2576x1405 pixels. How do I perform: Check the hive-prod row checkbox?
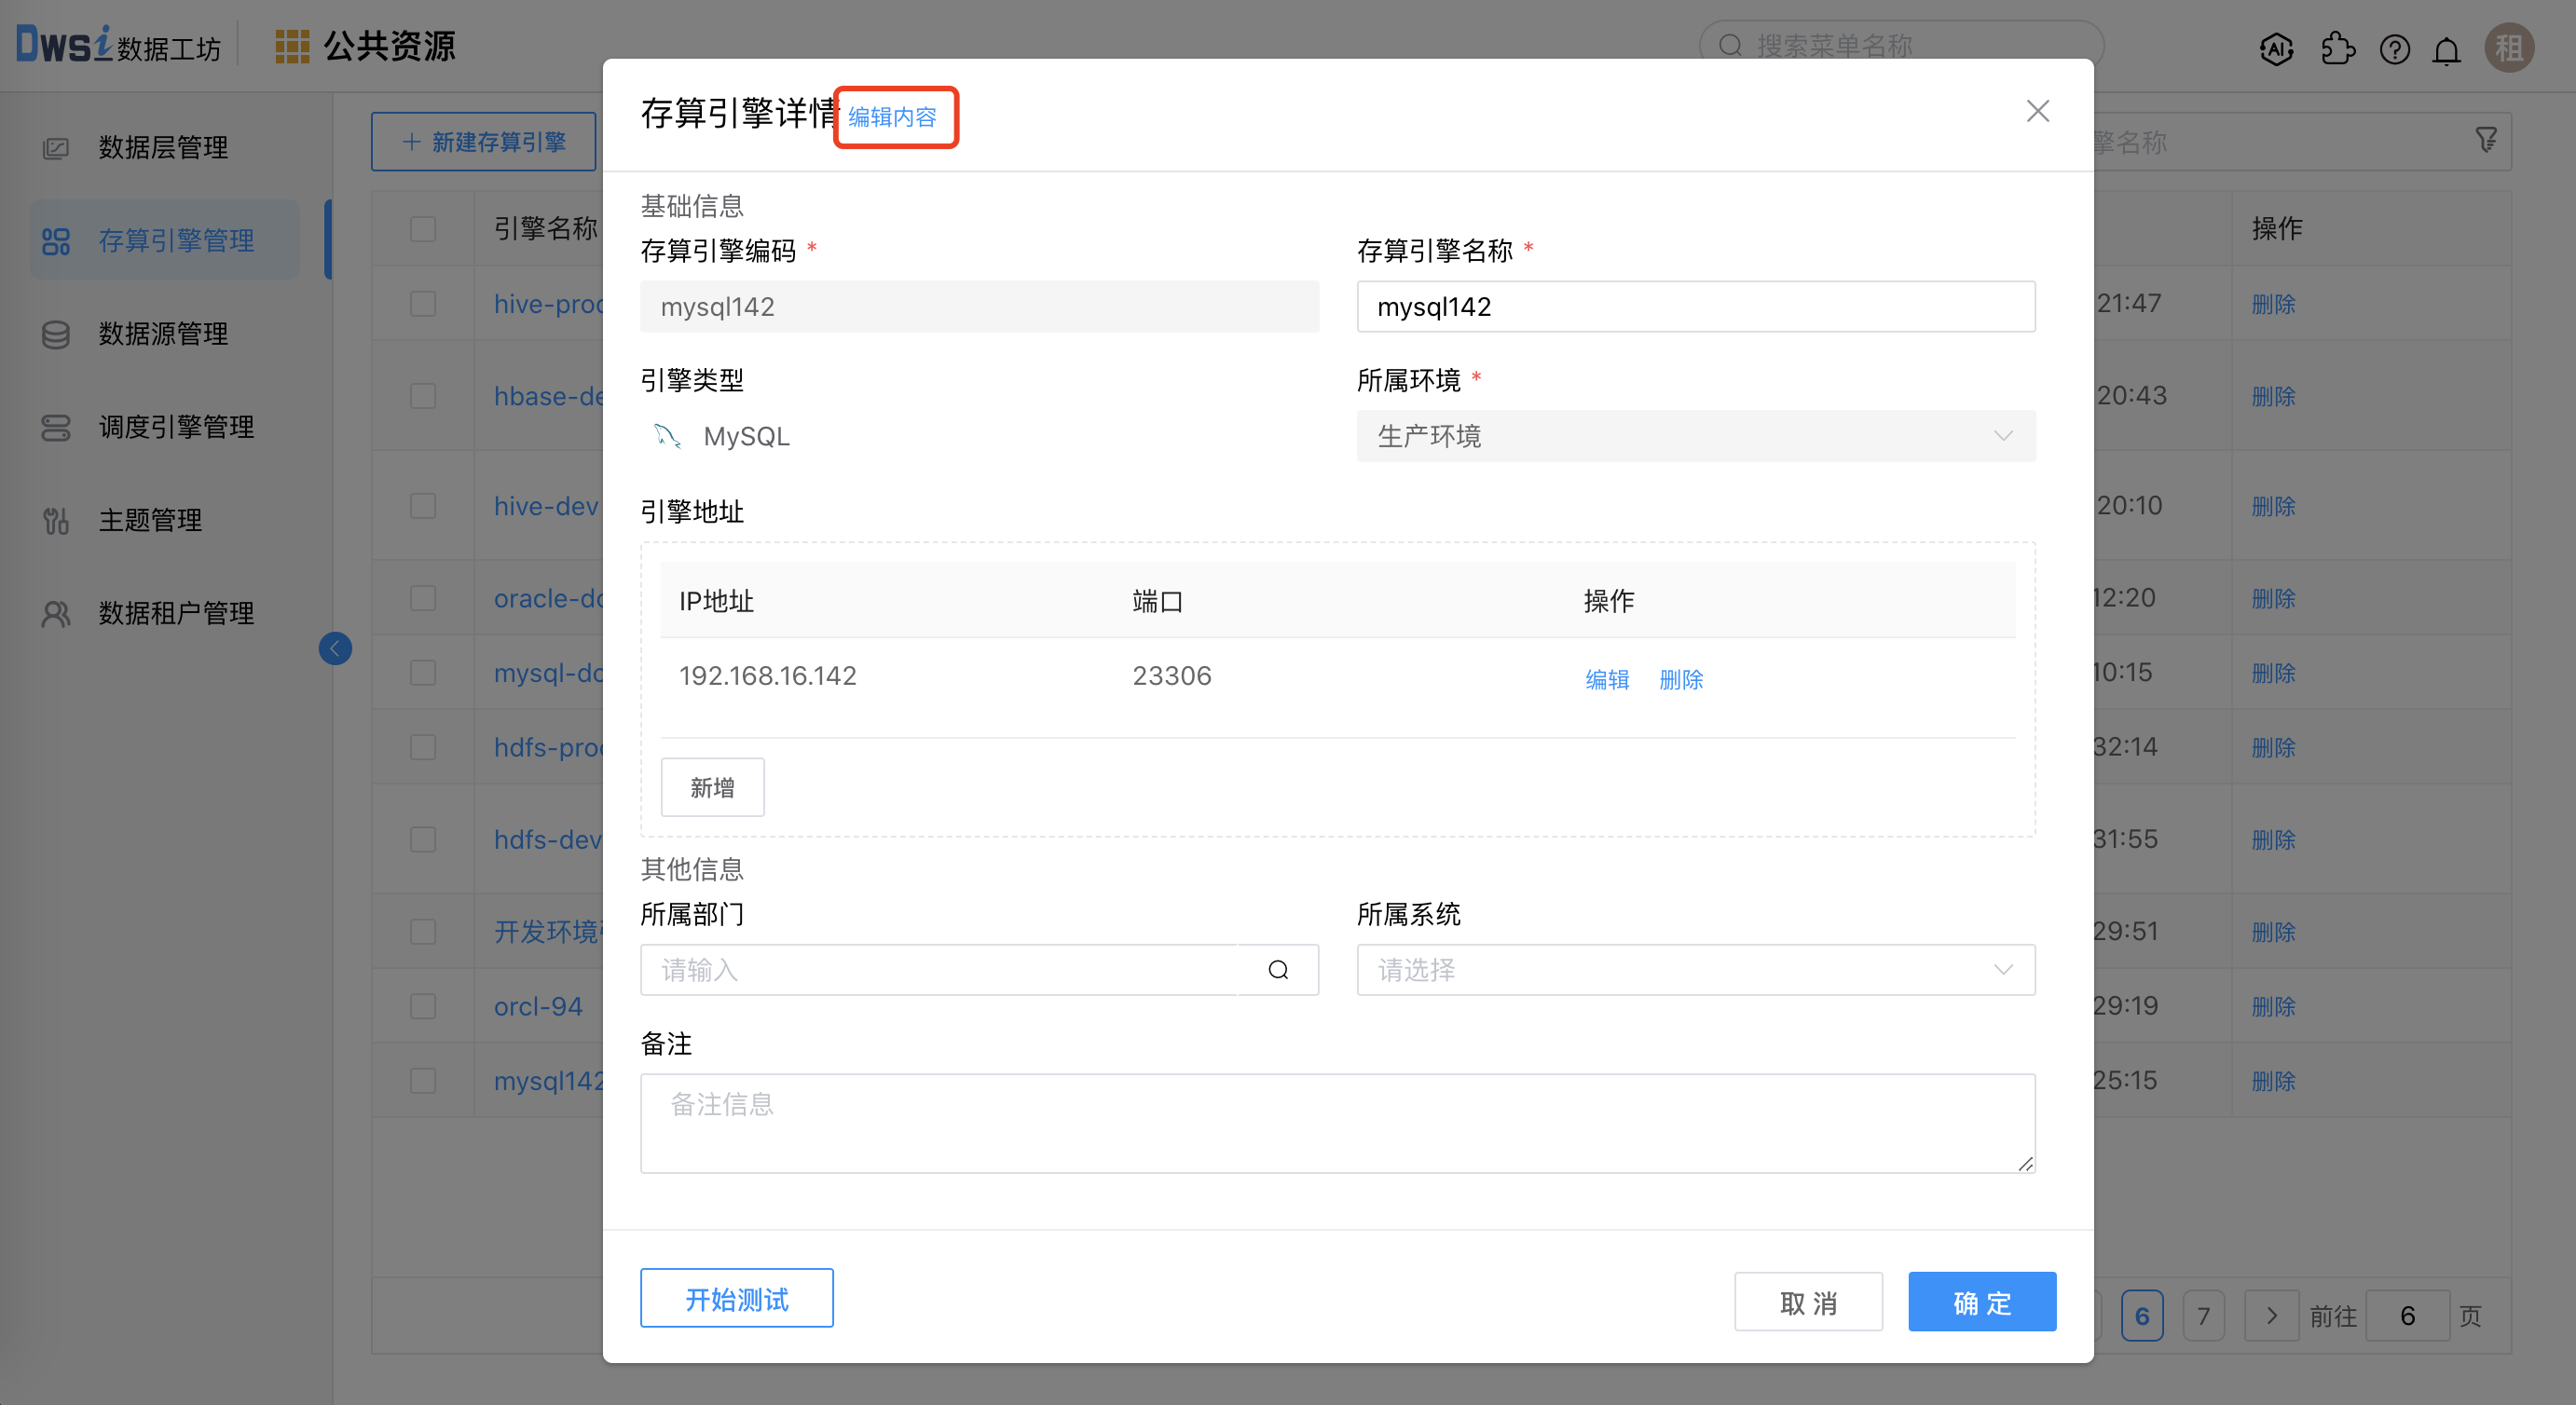tap(423, 304)
